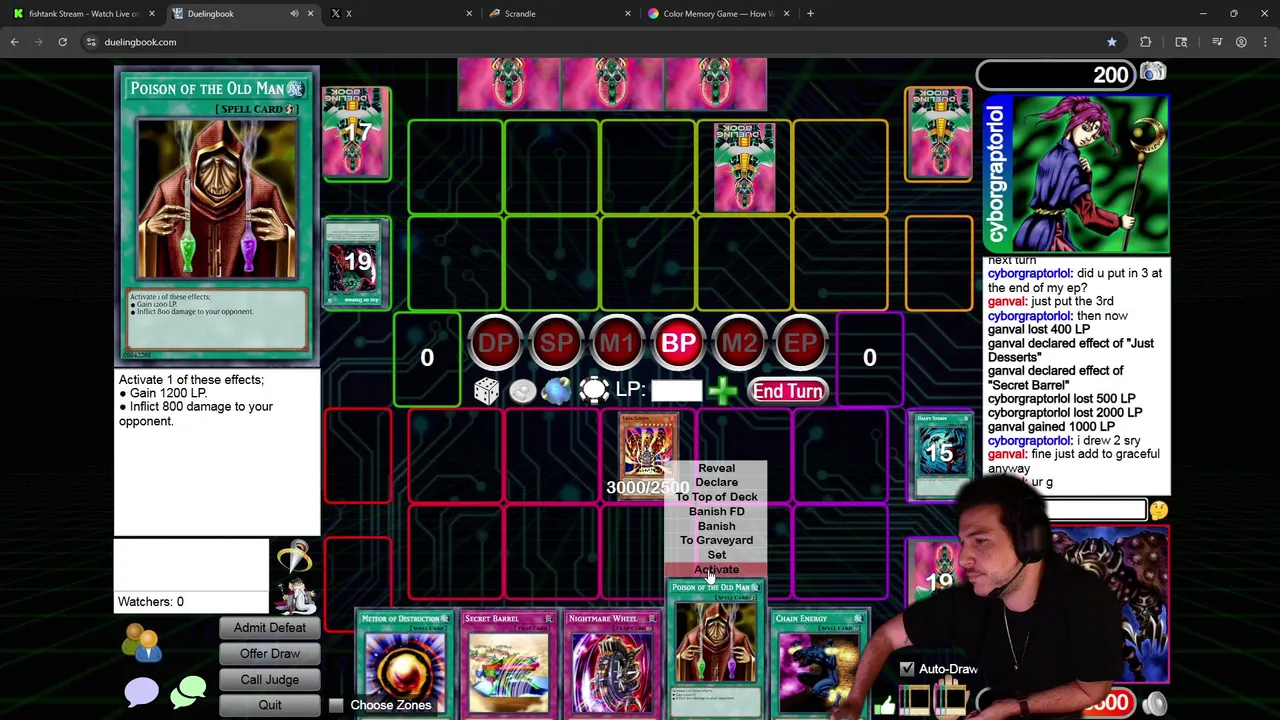1280x720 pixels.
Task: Roll the die icon
Action: [486, 391]
